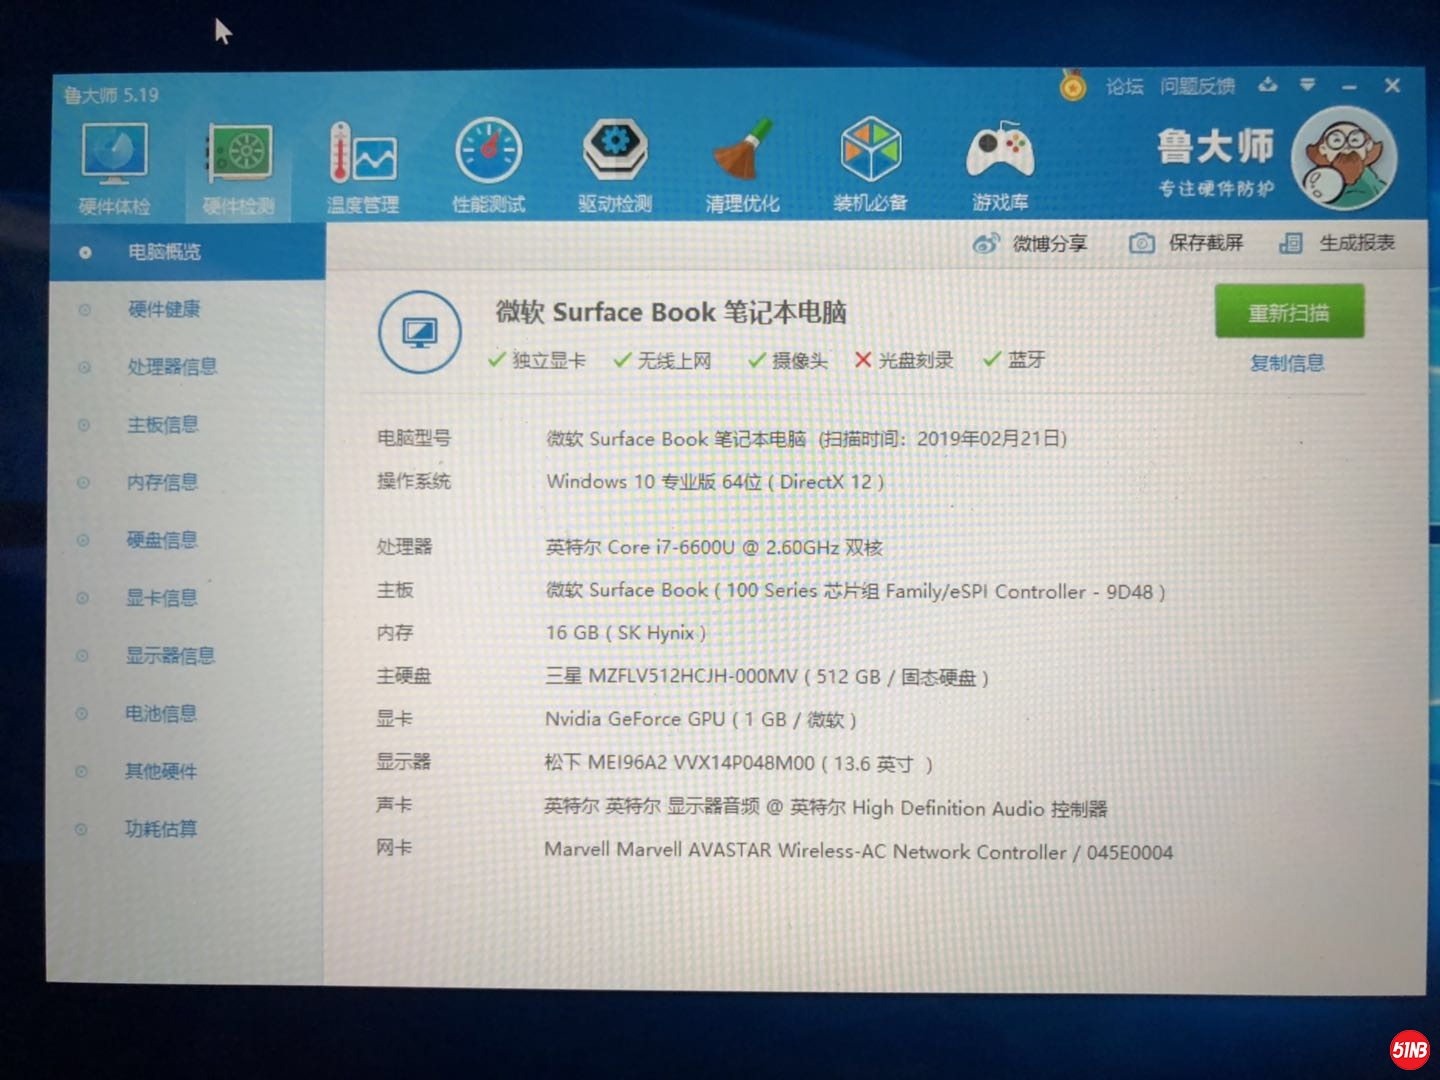Click the 复制信息 copy info link
1440x1080 pixels.
[x=1287, y=363]
